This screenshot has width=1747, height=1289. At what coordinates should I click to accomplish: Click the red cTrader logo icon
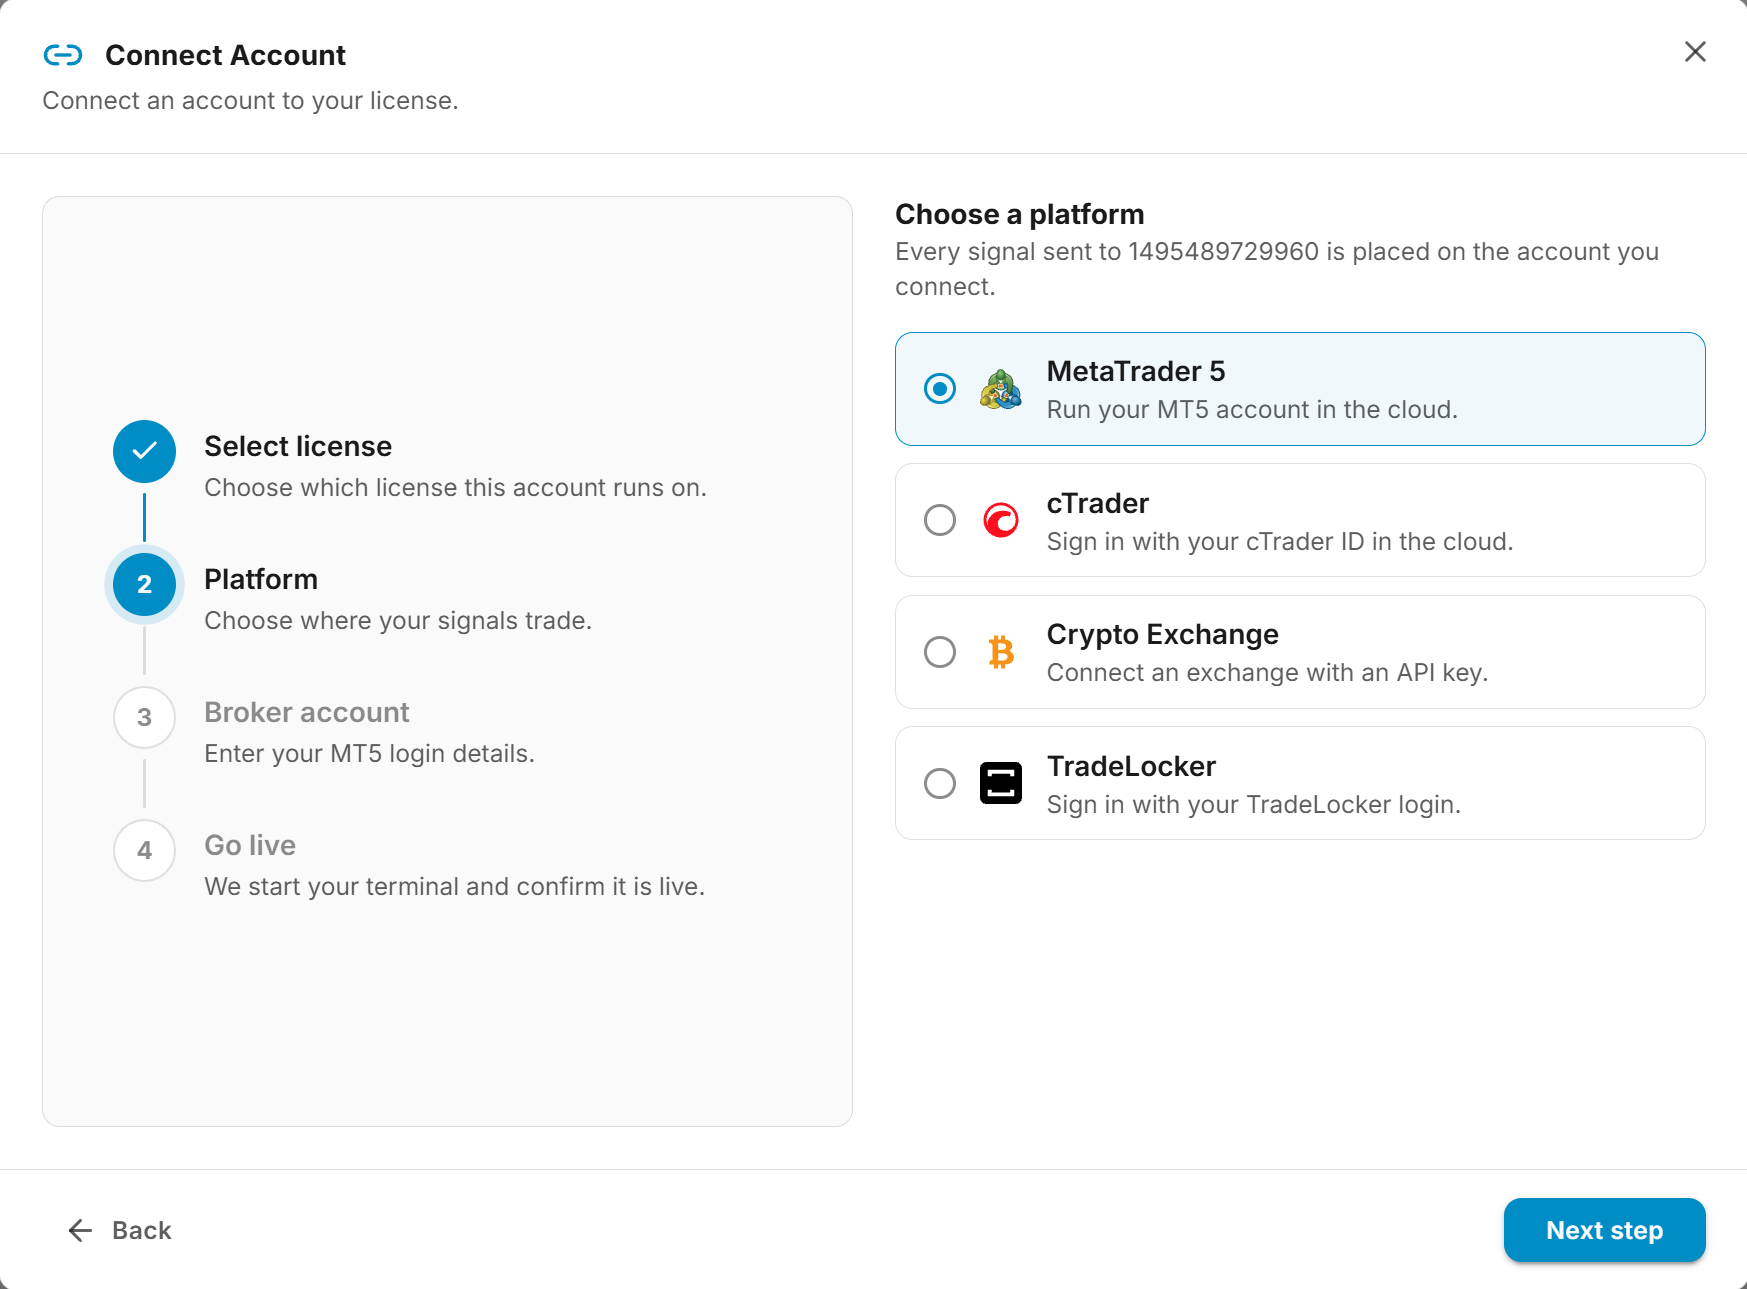tap(1000, 520)
